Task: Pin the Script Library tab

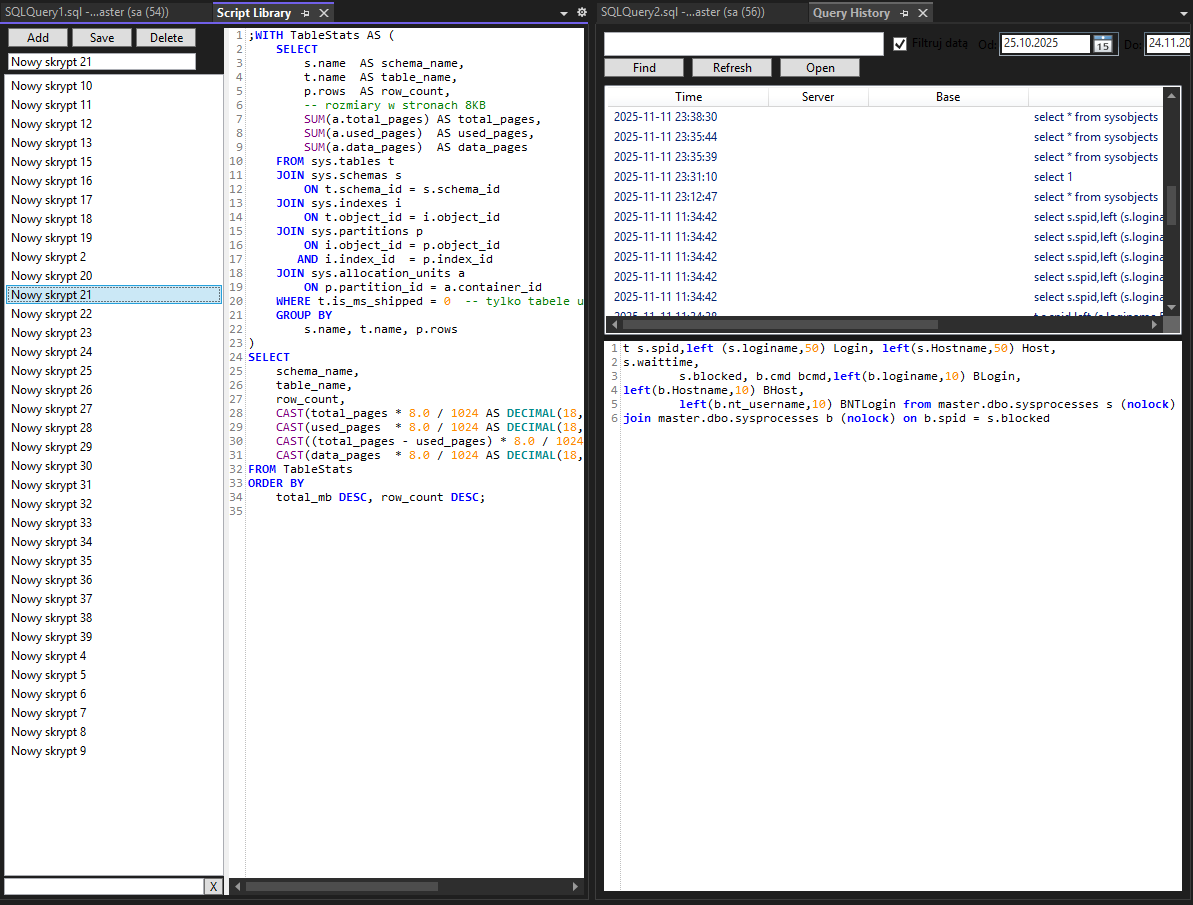Action: click(x=306, y=13)
